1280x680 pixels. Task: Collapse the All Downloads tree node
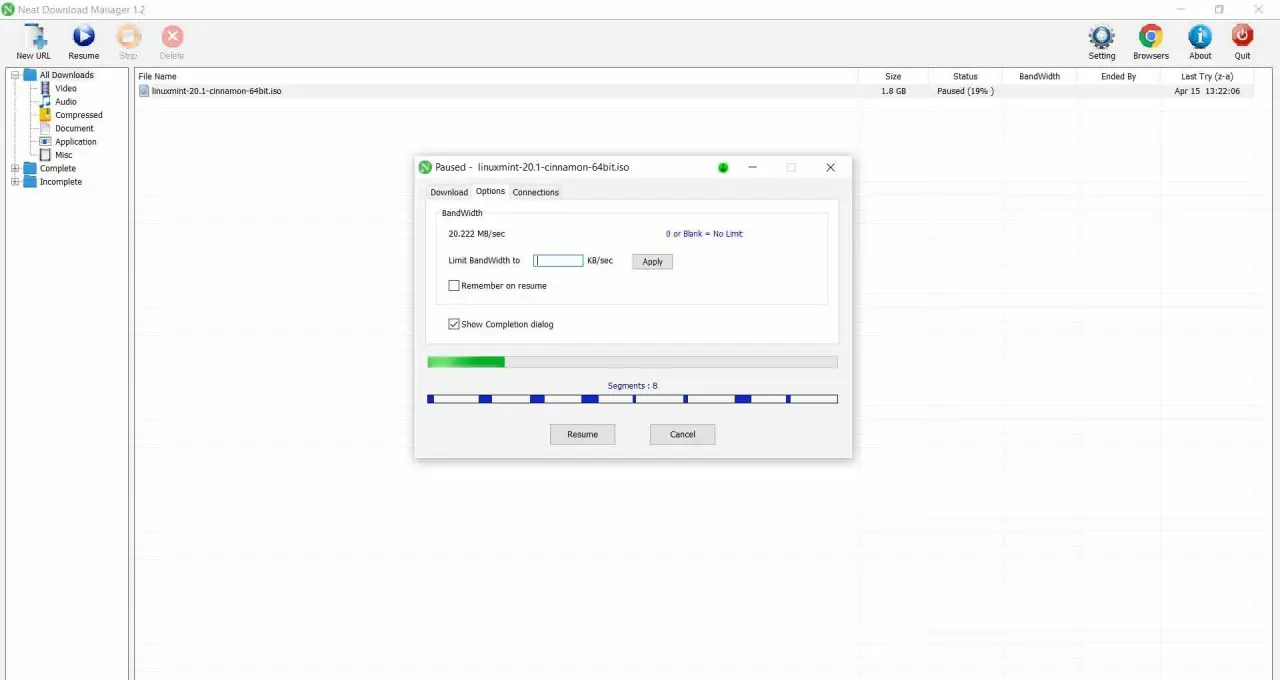pos(13,74)
